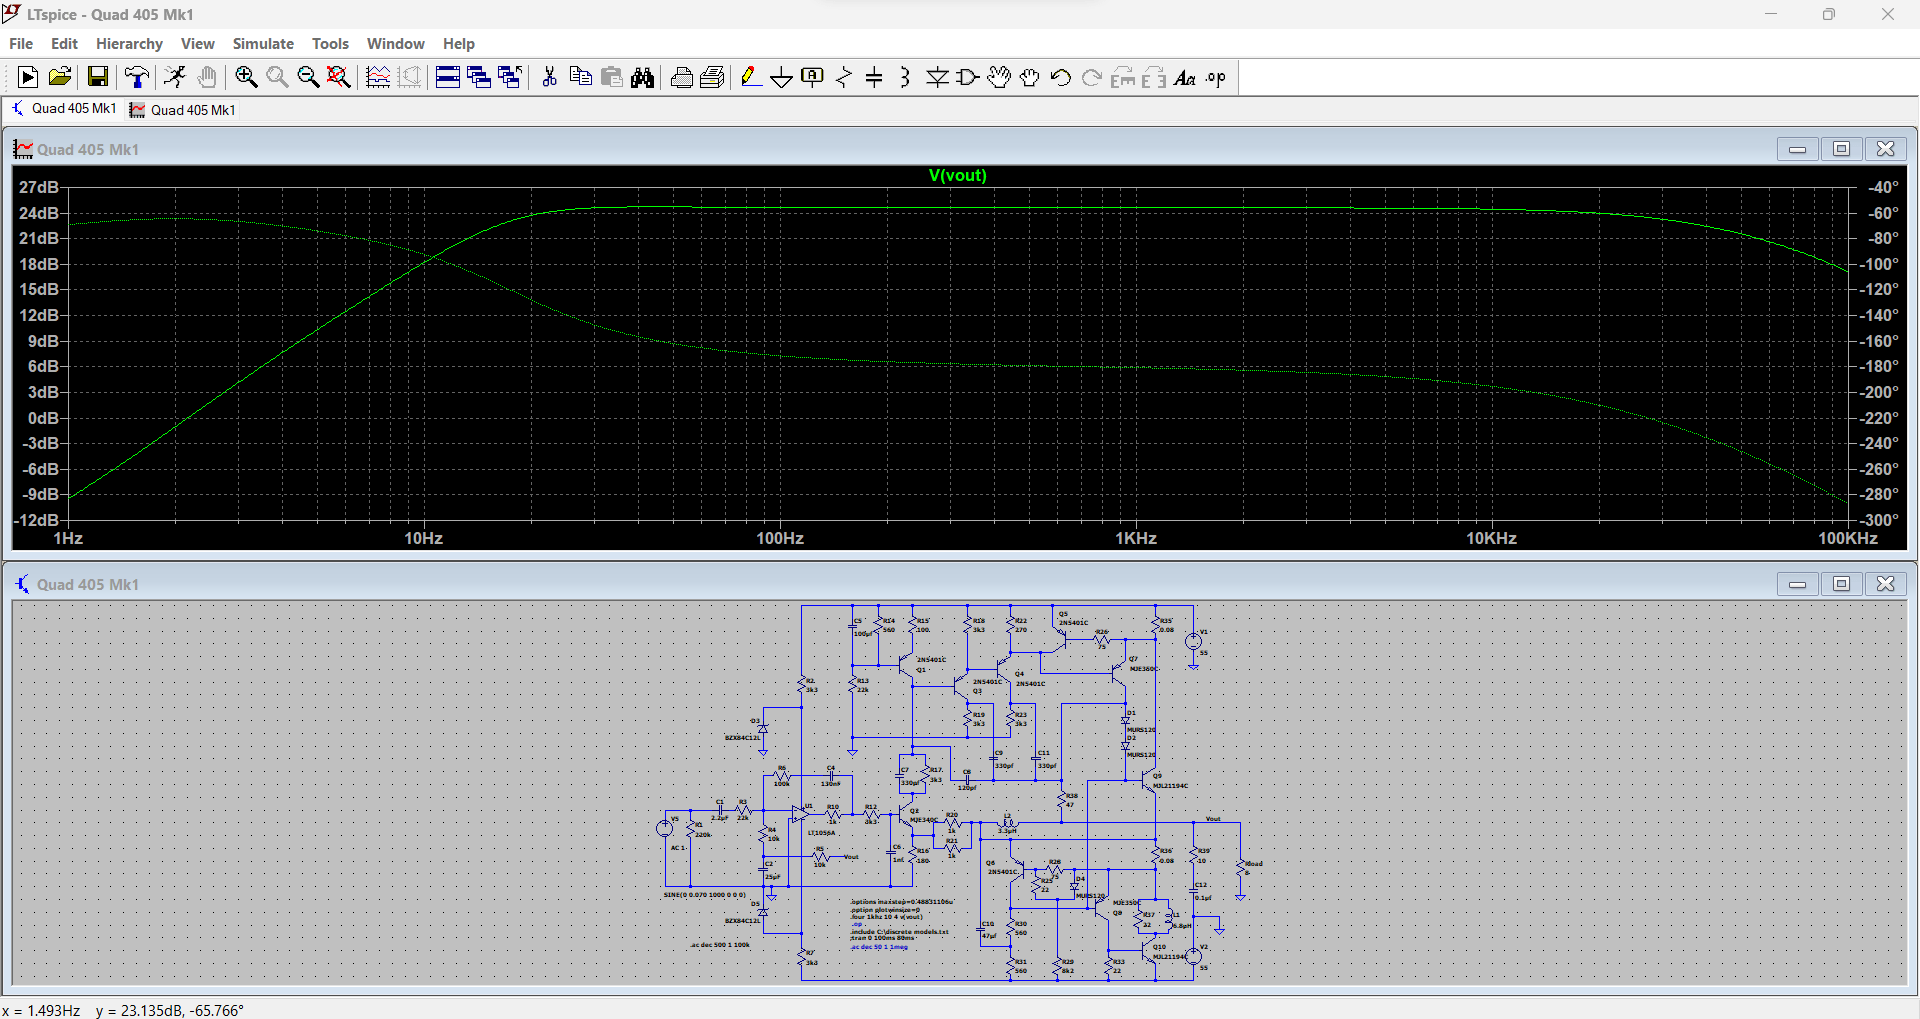Screen dimensions: 1920x1019
Task: Open the Hierarchy menu
Action: [129, 43]
